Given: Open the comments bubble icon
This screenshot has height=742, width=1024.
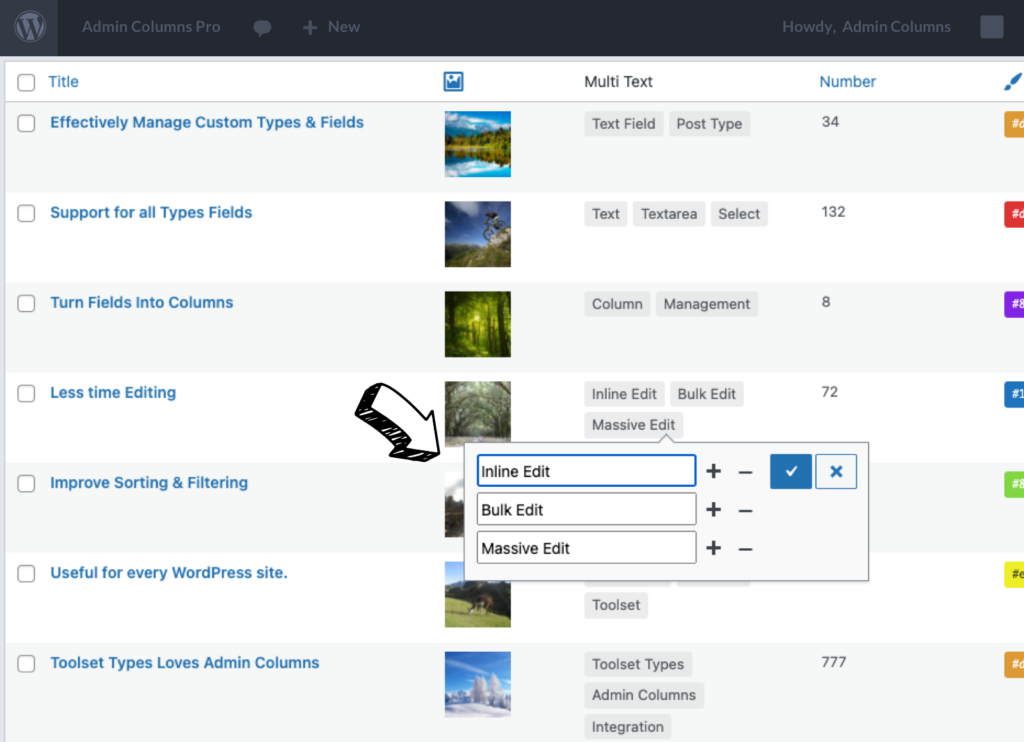Looking at the screenshot, I should [x=262, y=27].
